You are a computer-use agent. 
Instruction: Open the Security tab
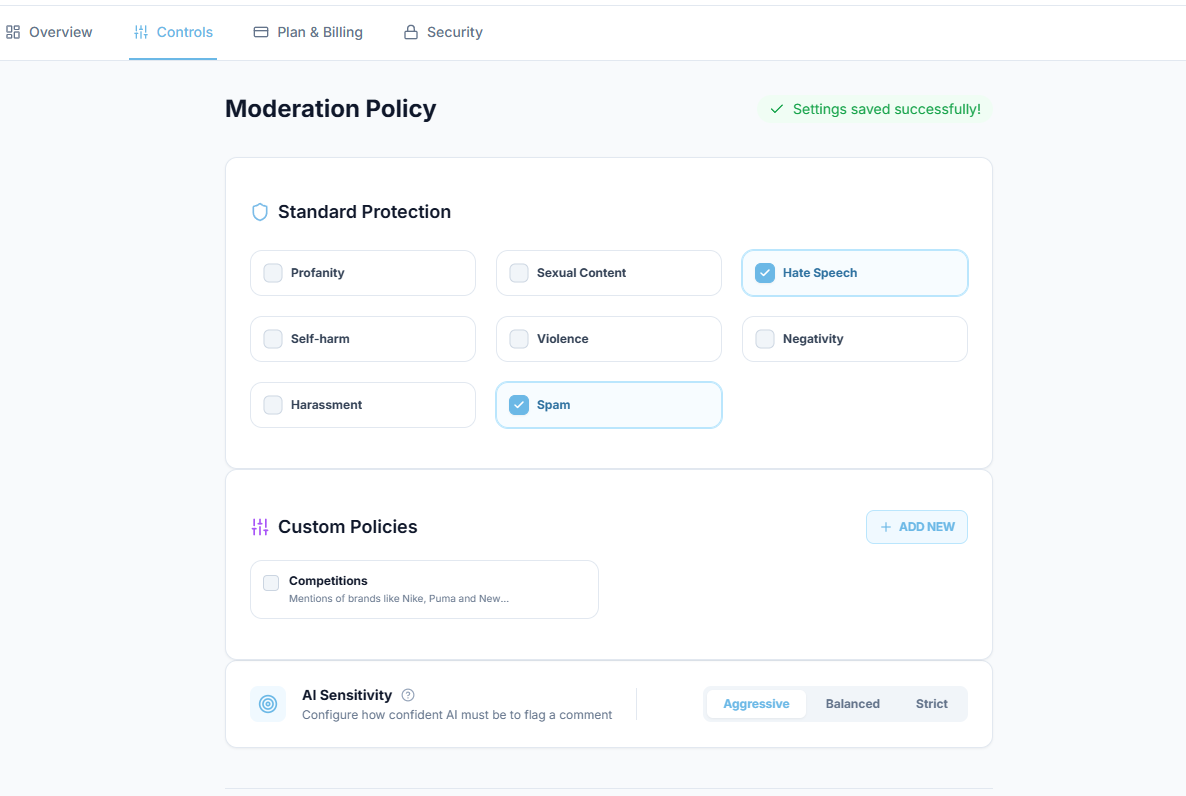coord(443,32)
